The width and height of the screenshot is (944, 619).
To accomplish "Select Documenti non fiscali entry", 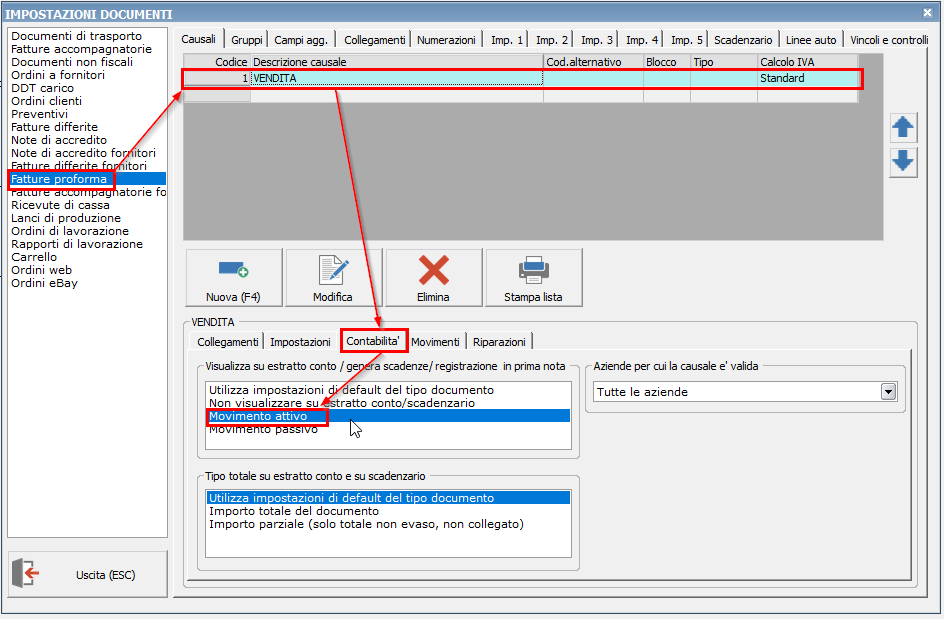I will pos(72,62).
